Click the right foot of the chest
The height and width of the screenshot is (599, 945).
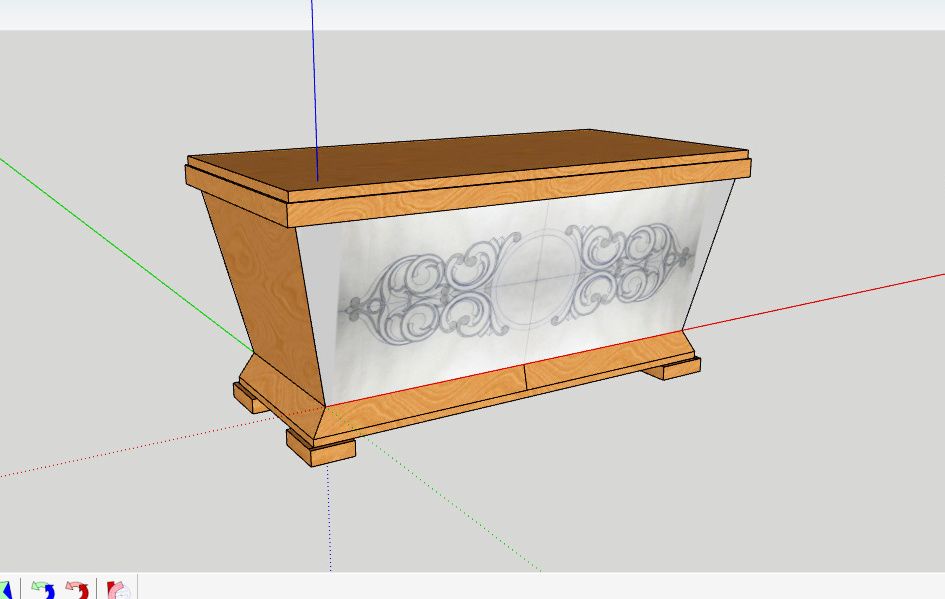(x=670, y=368)
